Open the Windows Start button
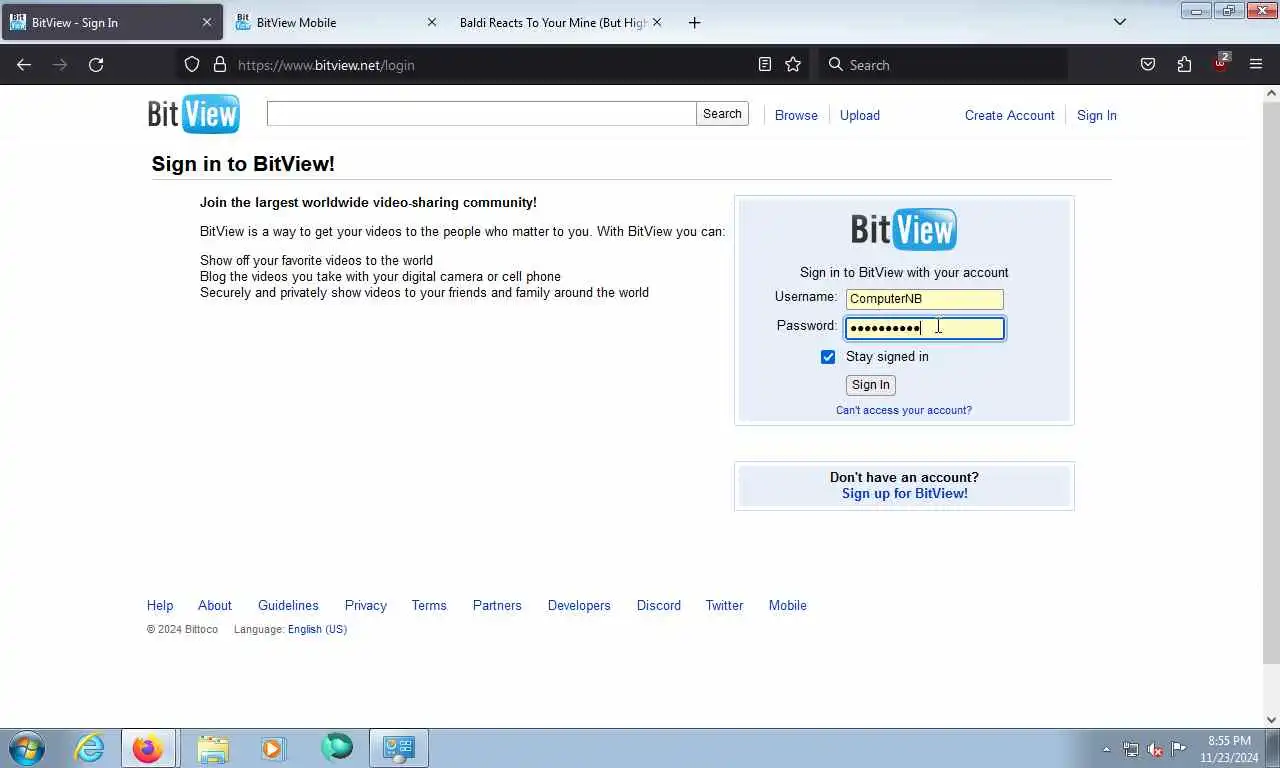 coord(26,748)
